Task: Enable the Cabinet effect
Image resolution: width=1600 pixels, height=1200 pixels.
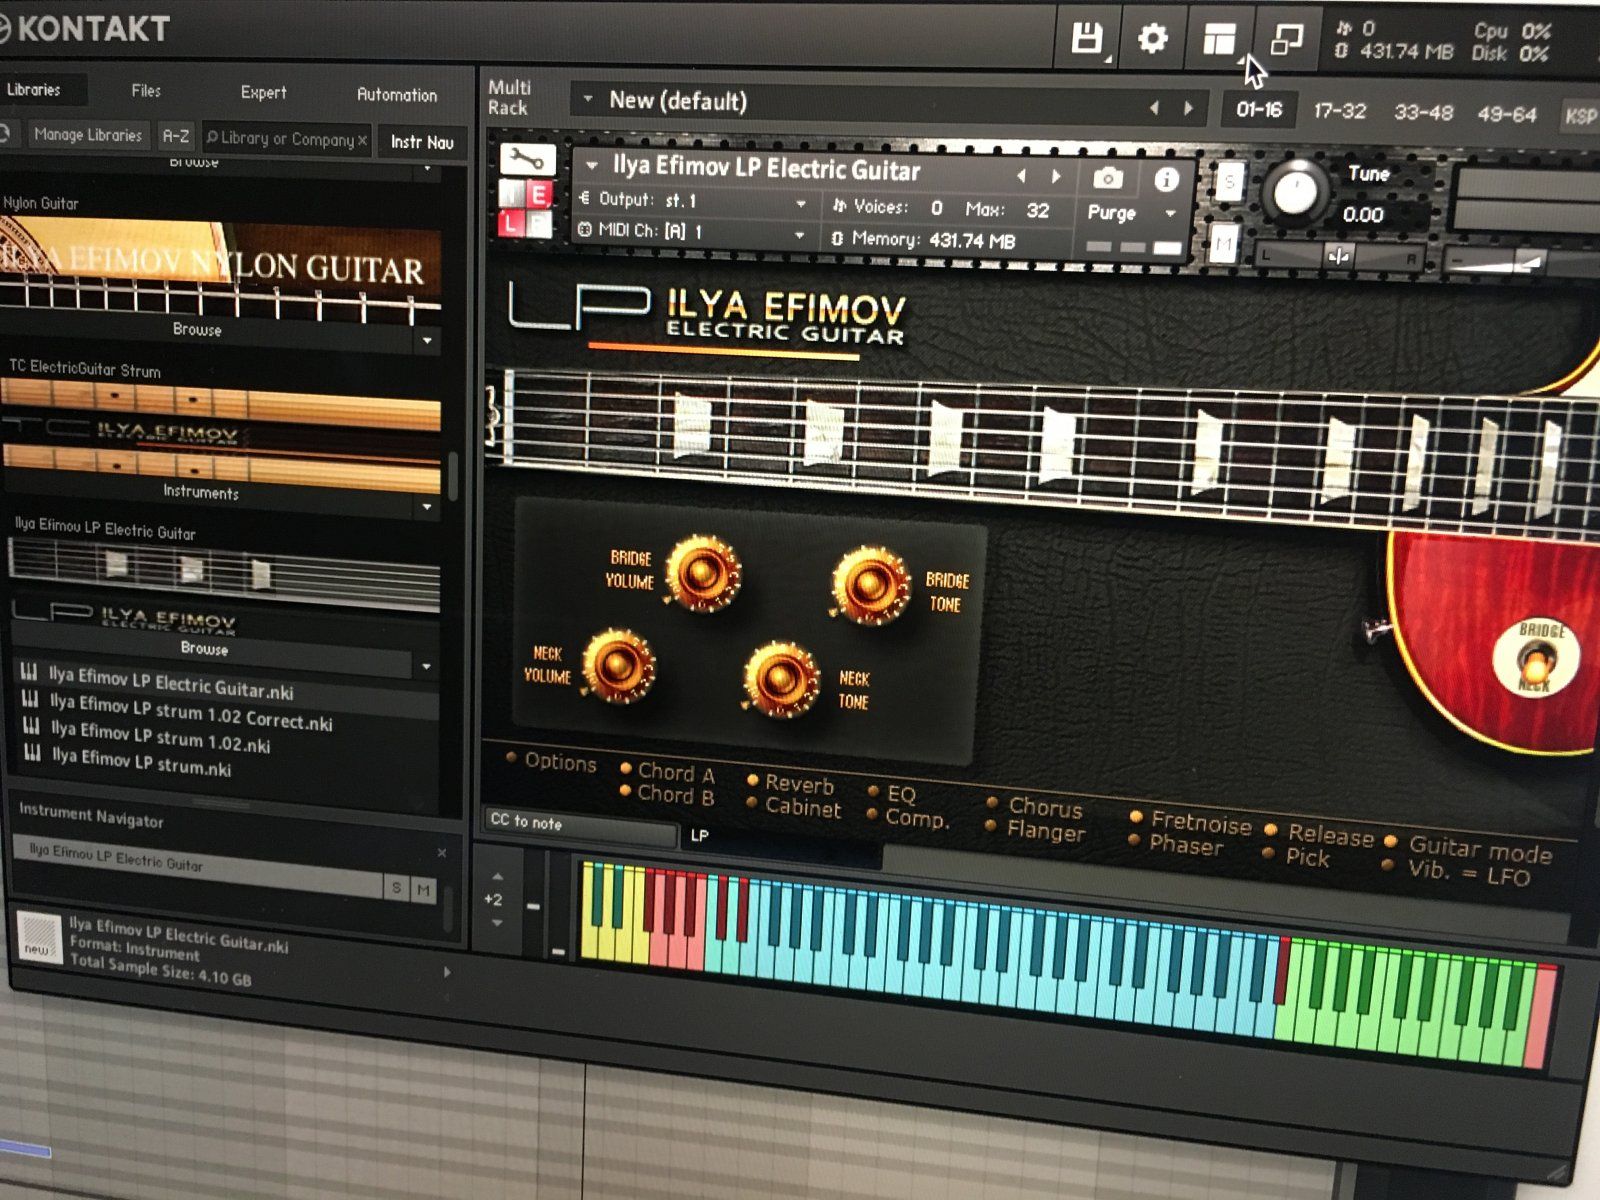Action: point(796,807)
